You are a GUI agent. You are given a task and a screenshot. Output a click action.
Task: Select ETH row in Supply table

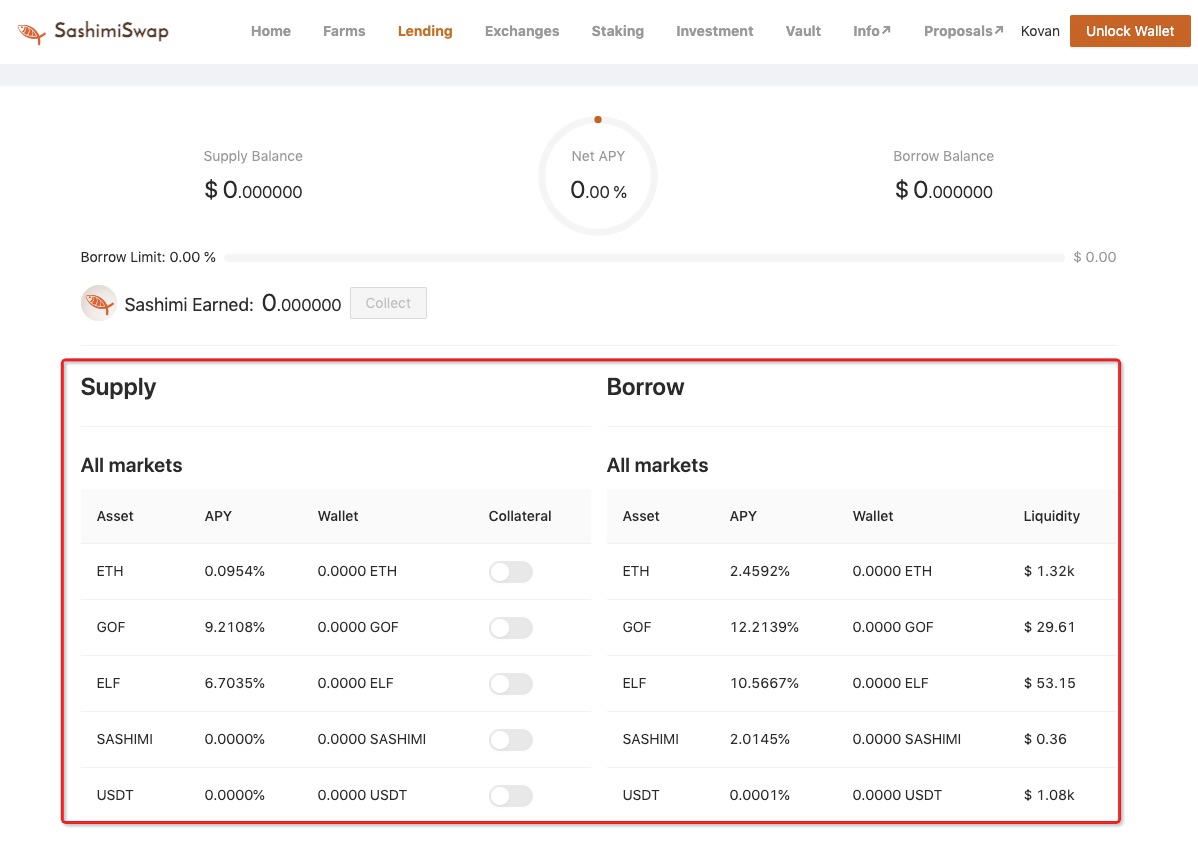coord(335,572)
